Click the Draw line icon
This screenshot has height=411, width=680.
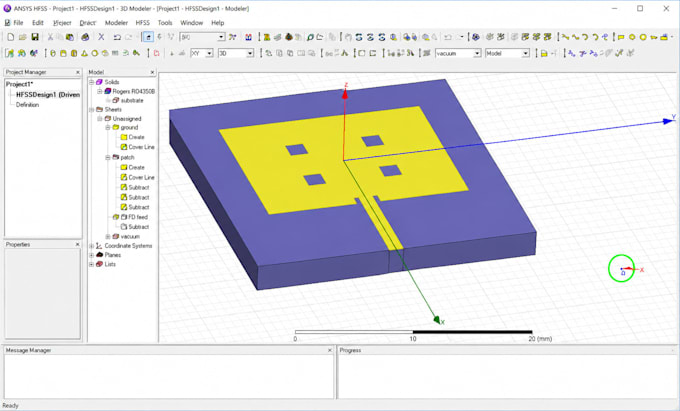pyautogui.click(x=565, y=37)
